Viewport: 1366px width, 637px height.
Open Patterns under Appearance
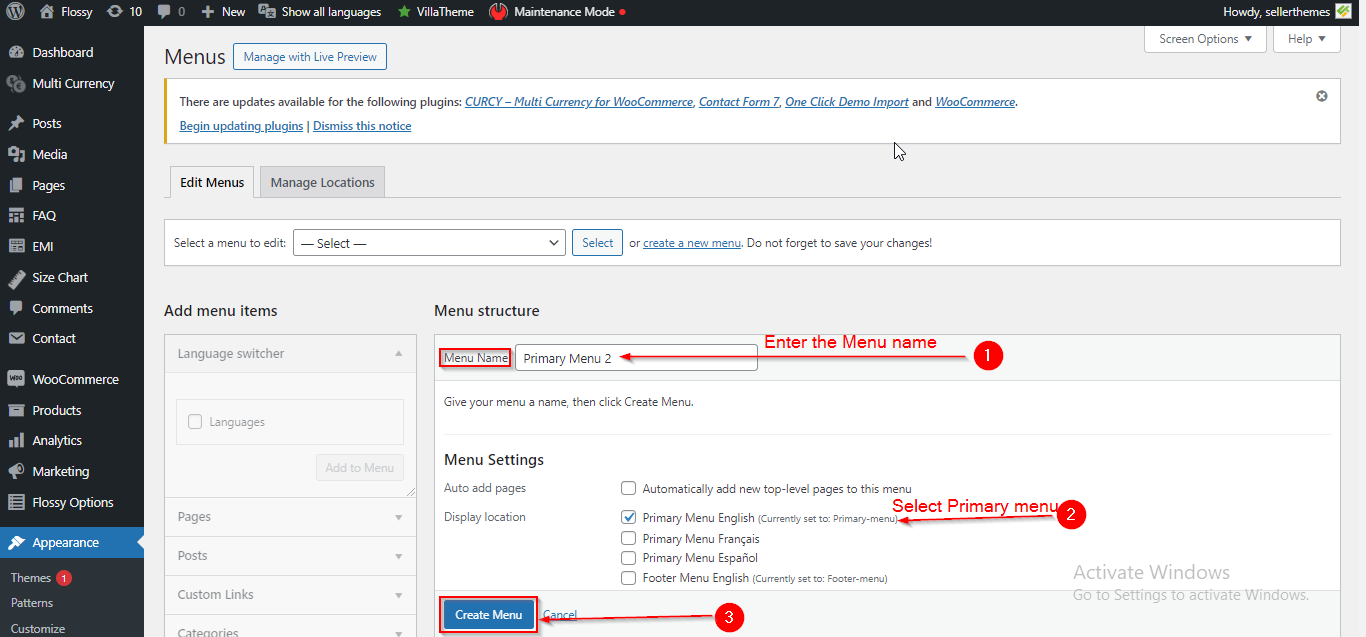(x=32, y=603)
